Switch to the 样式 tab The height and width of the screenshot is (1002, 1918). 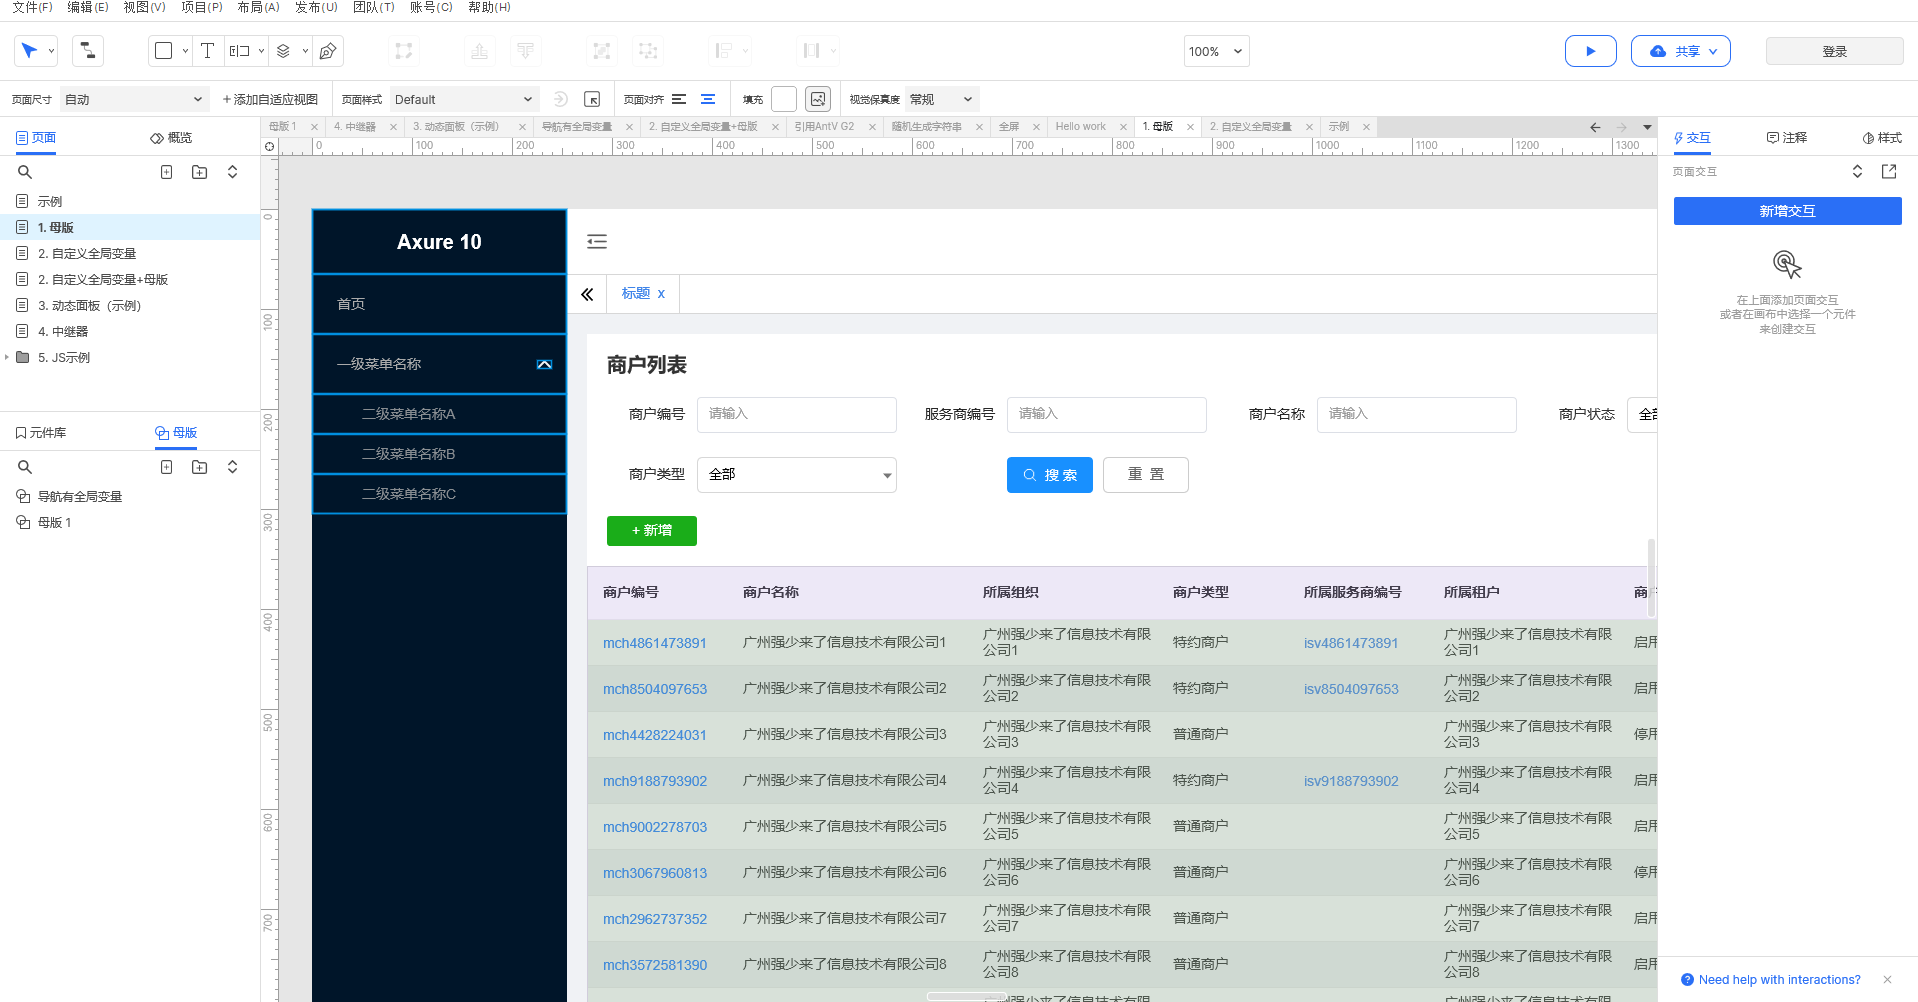tap(1882, 138)
